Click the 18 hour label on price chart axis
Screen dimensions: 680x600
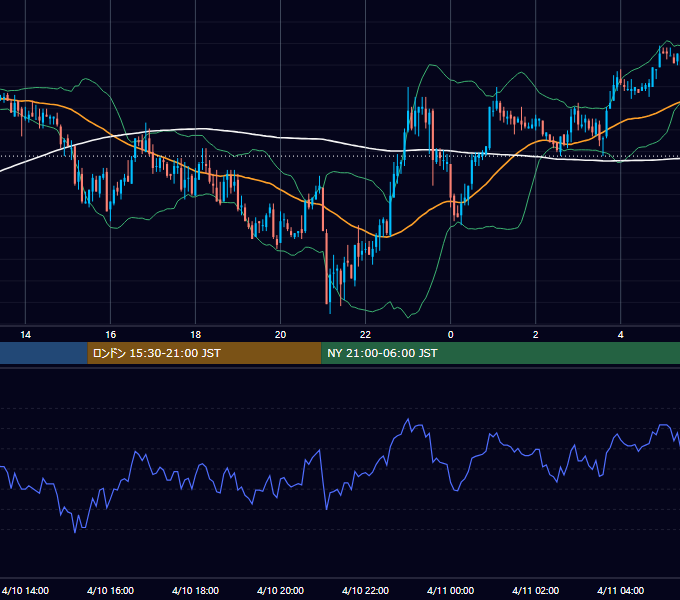point(196,335)
